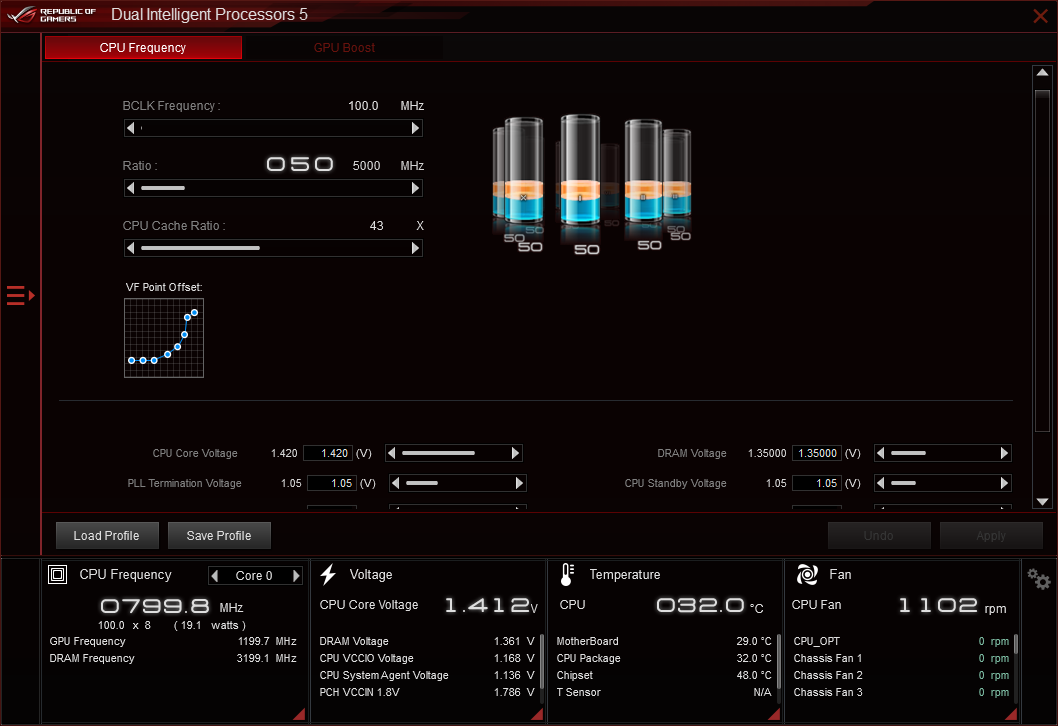Open the left sidebar menu icon
The width and height of the screenshot is (1058, 726).
pos(20,295)
